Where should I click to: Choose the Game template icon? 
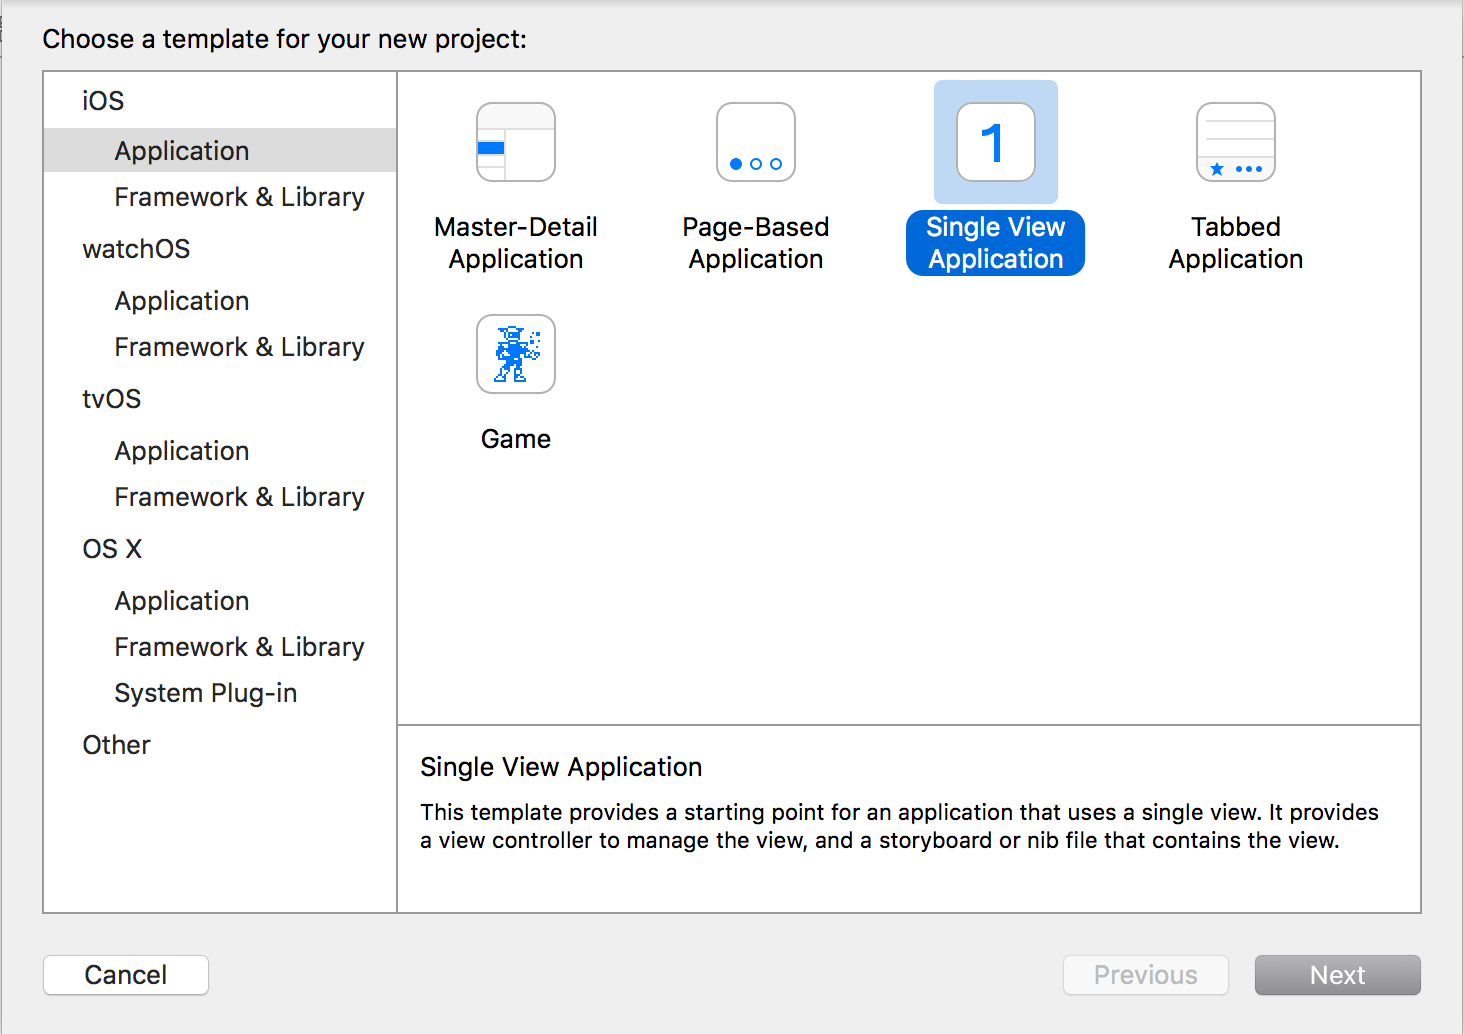click(x=516, y=354)
